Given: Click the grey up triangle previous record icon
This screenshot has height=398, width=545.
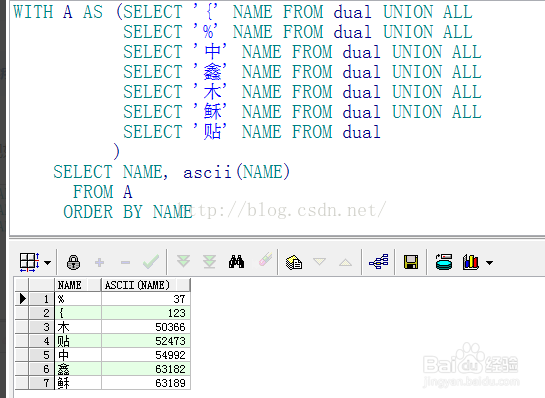Looking at the screenshot, I should pyautogui.click(x=345, y=262).
